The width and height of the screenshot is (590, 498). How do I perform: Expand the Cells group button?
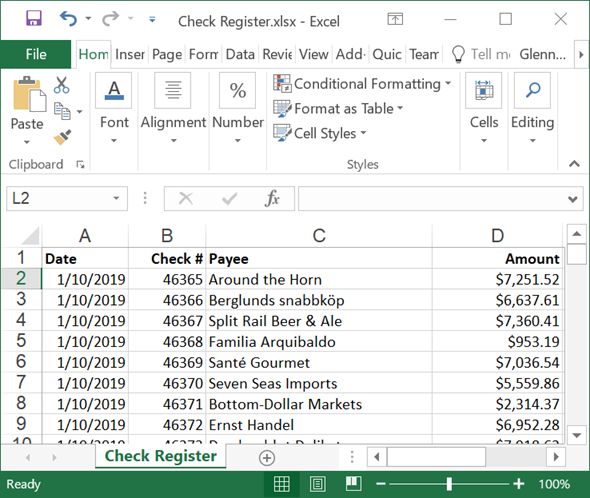(484, 108)
